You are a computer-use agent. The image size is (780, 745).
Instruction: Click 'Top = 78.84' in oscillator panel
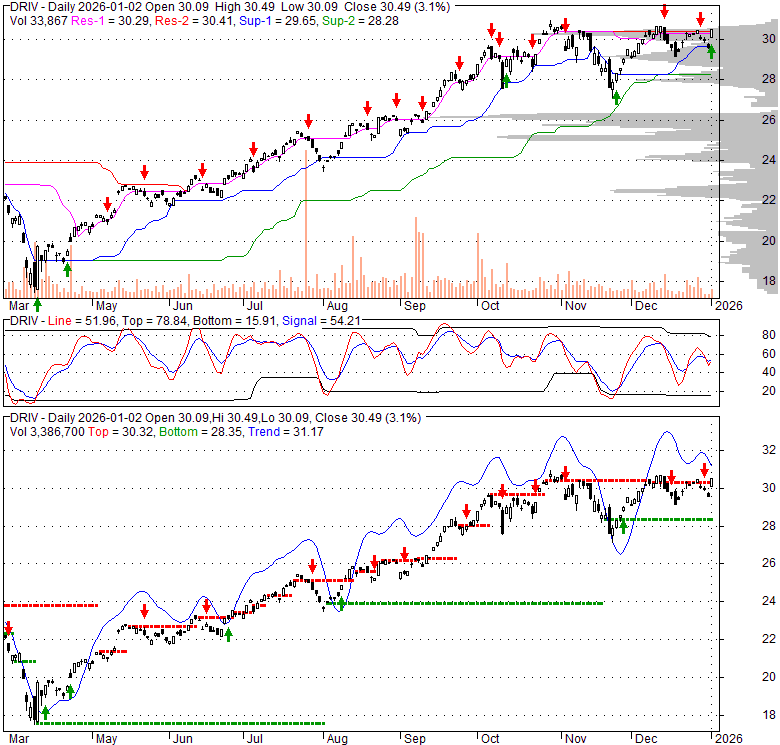155,321
